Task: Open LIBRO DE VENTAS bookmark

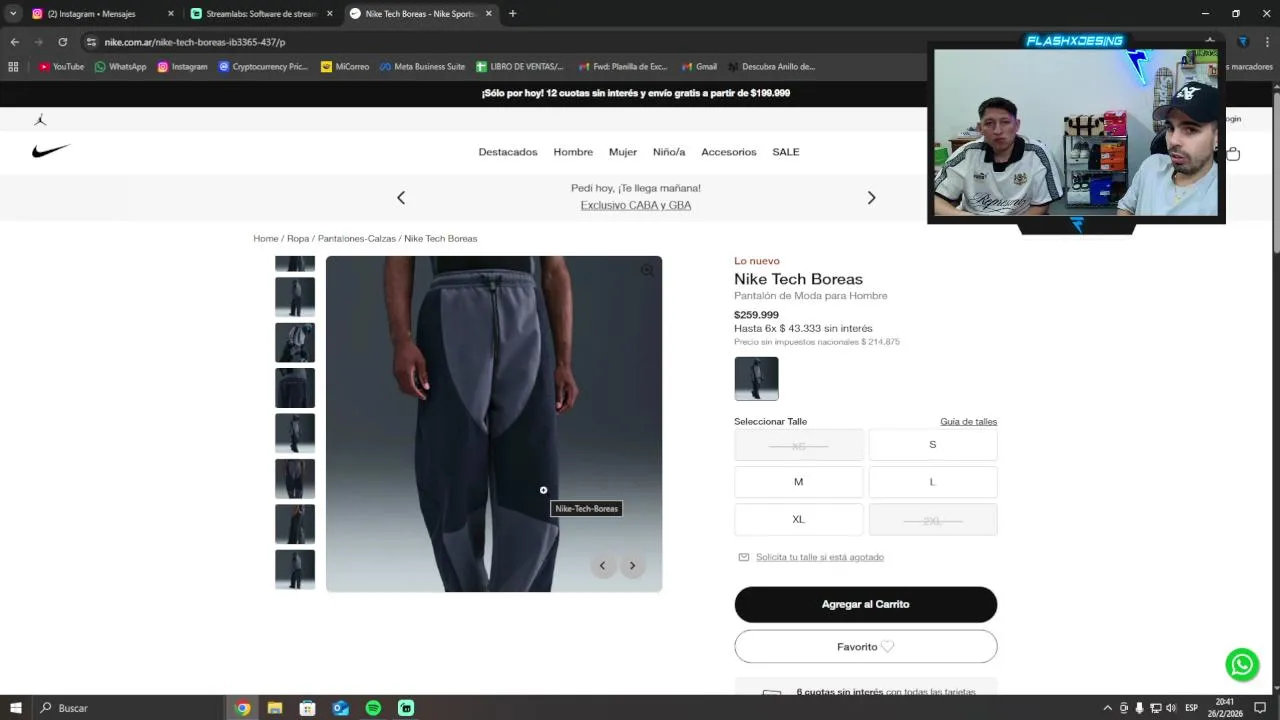Action: coord(520,67)
